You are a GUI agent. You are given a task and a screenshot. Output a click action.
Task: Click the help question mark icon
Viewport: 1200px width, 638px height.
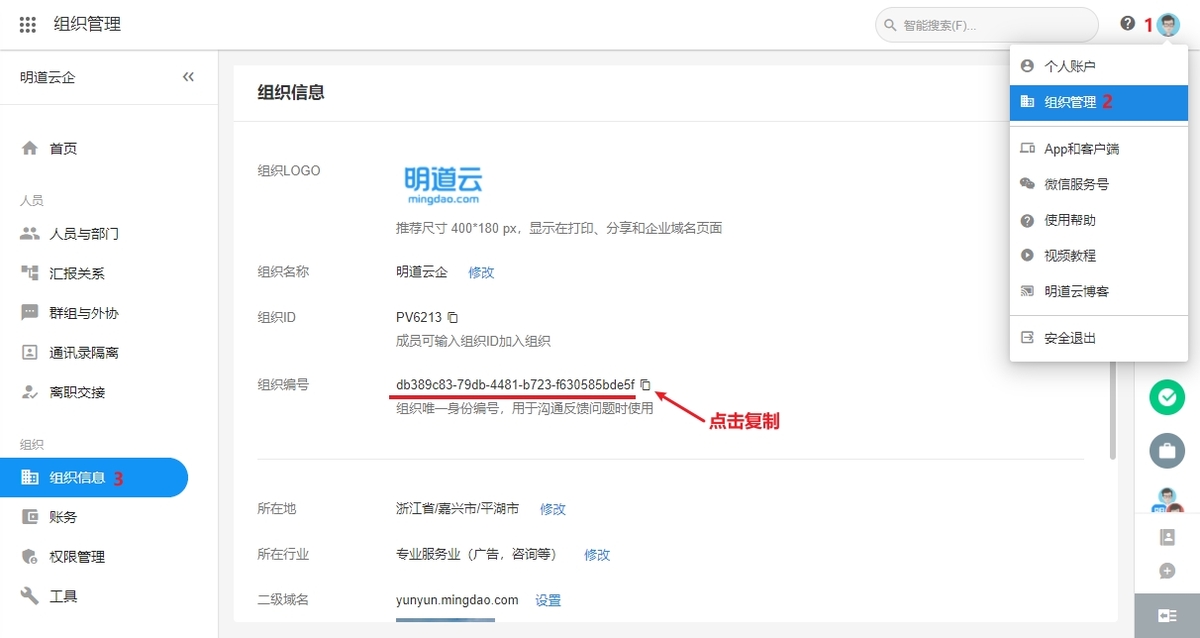coord(1128,24)
